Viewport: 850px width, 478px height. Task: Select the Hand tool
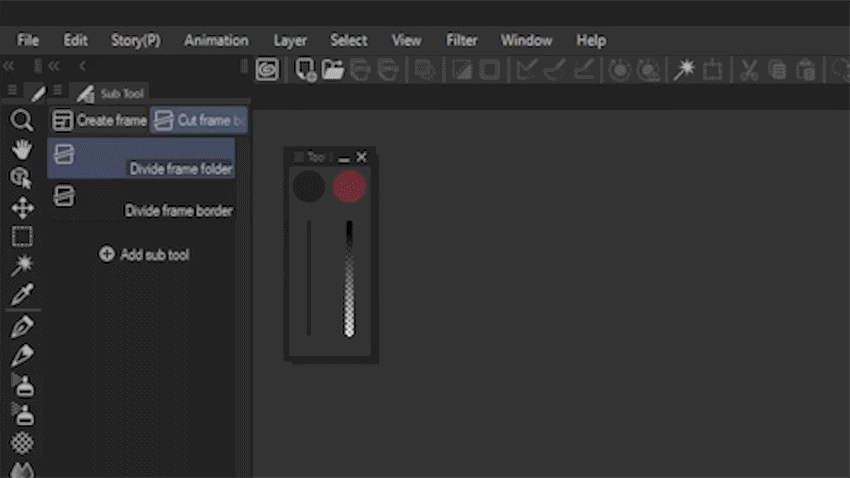pos(22,149)
